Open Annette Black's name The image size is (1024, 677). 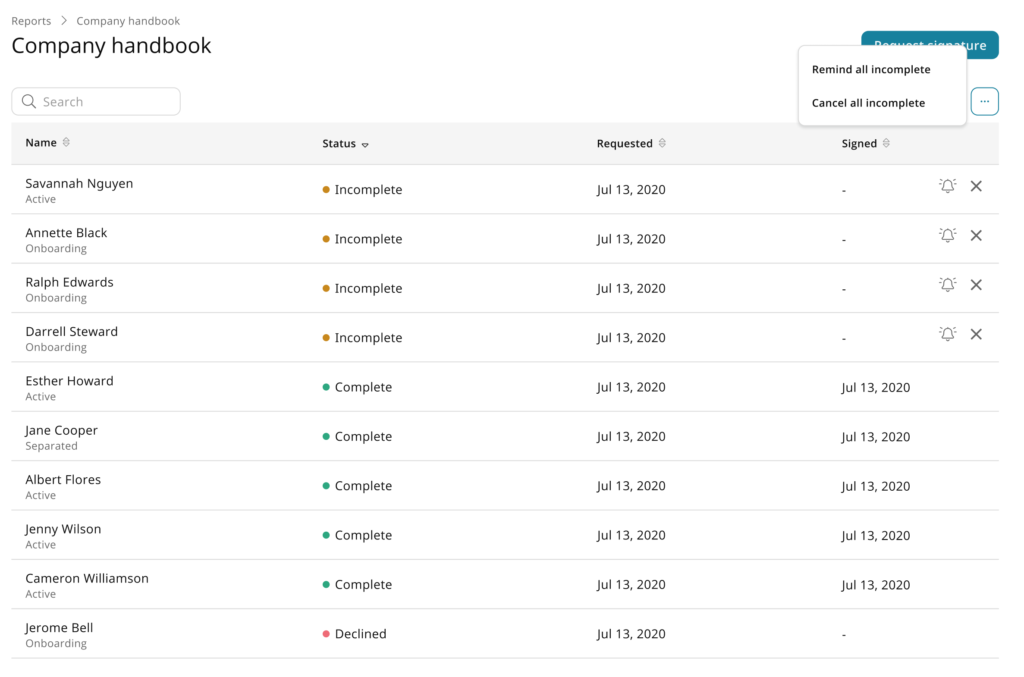[x=66, y=232]
